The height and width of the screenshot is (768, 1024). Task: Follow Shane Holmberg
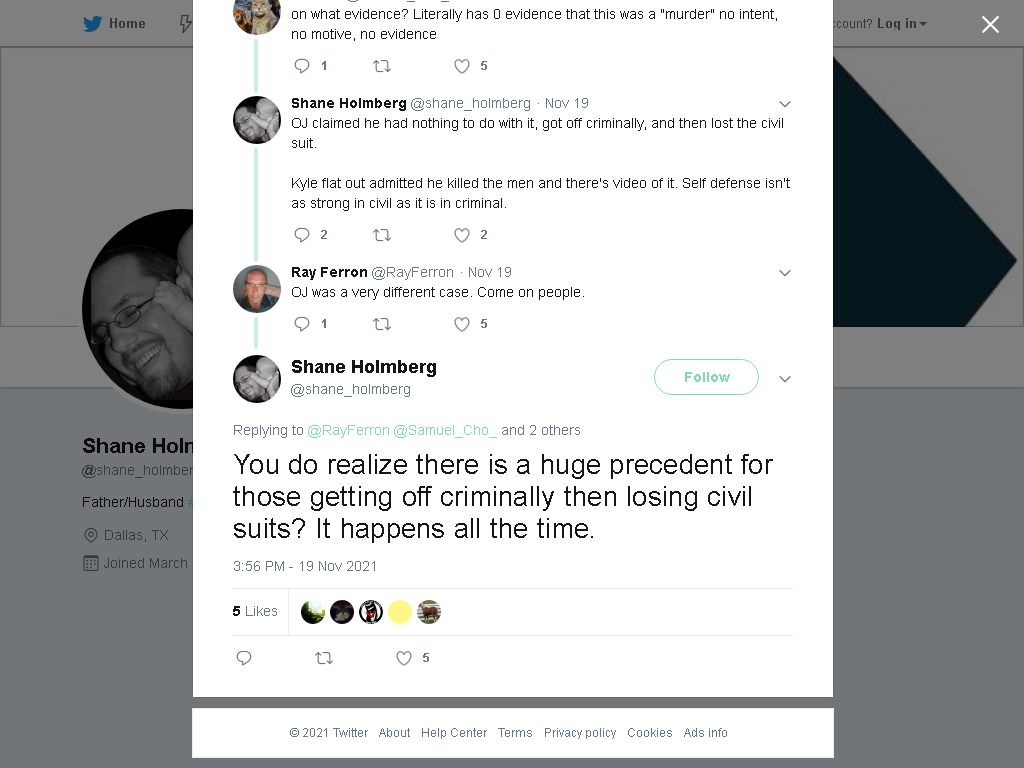(x=706, y=377)
